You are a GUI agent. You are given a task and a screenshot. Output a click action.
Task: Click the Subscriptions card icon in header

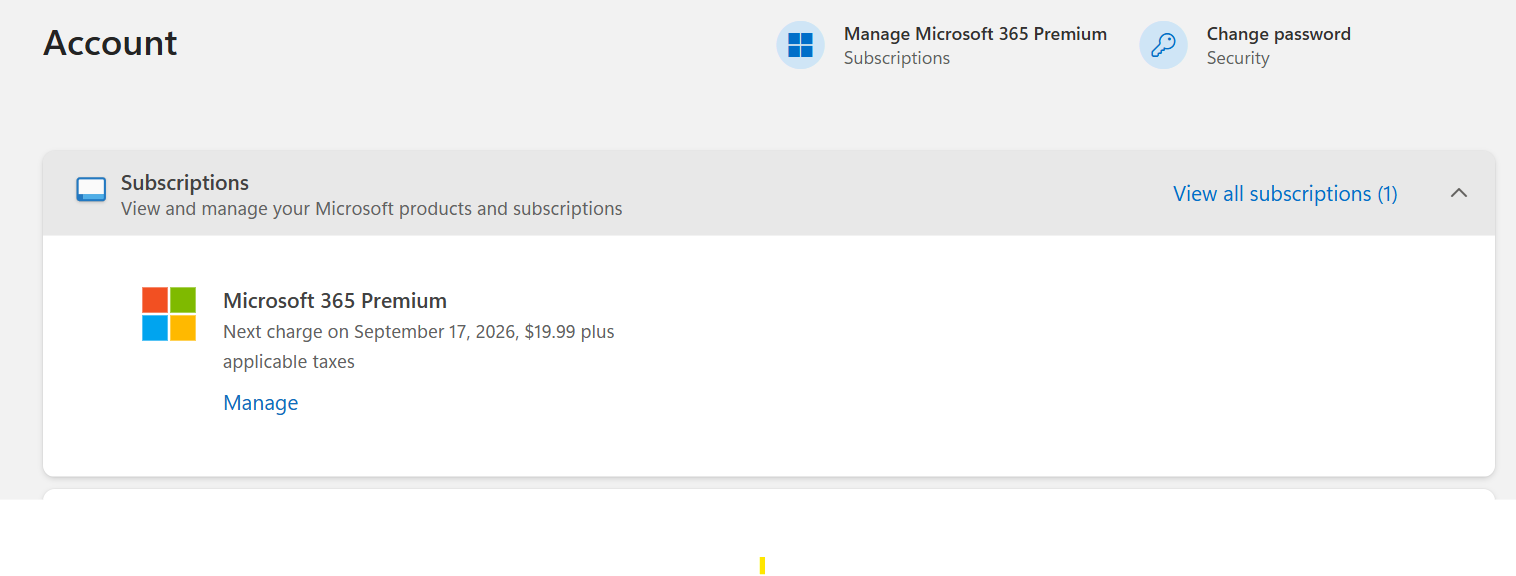pyautogui.click(x=91, y=189)
